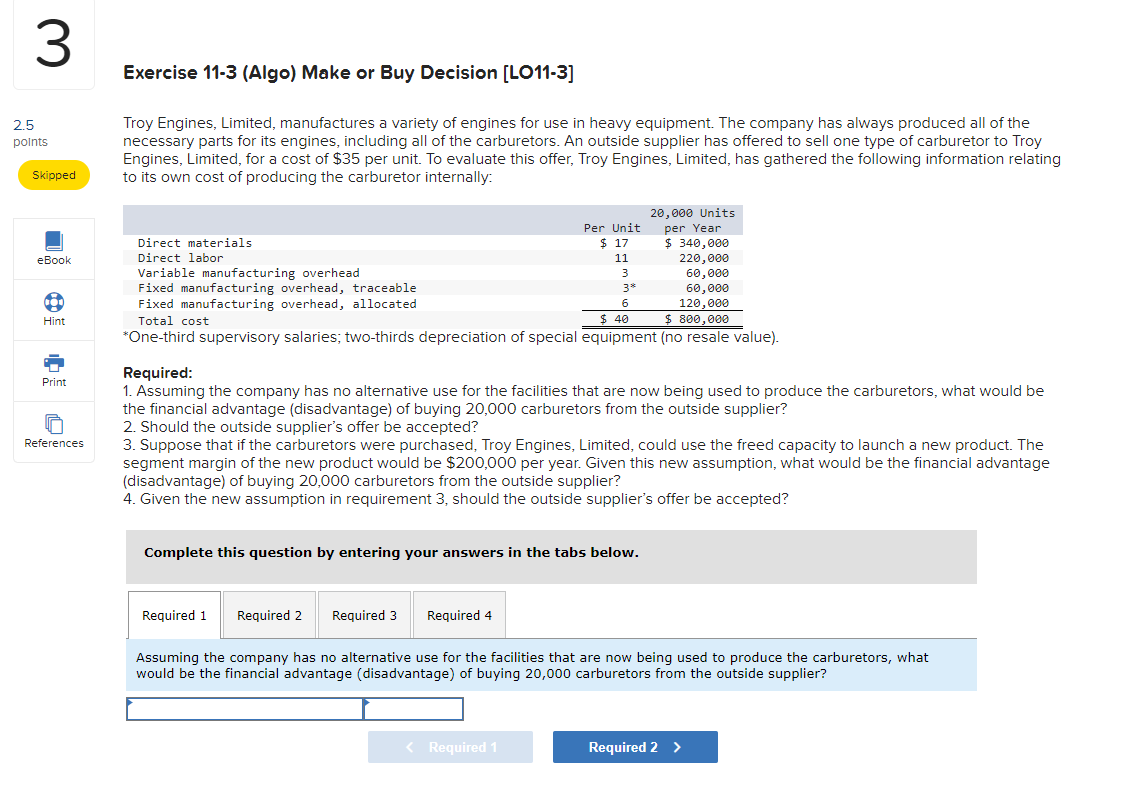
Task: Switch to the Required 3 tab
Action: (x=364, y=615)
